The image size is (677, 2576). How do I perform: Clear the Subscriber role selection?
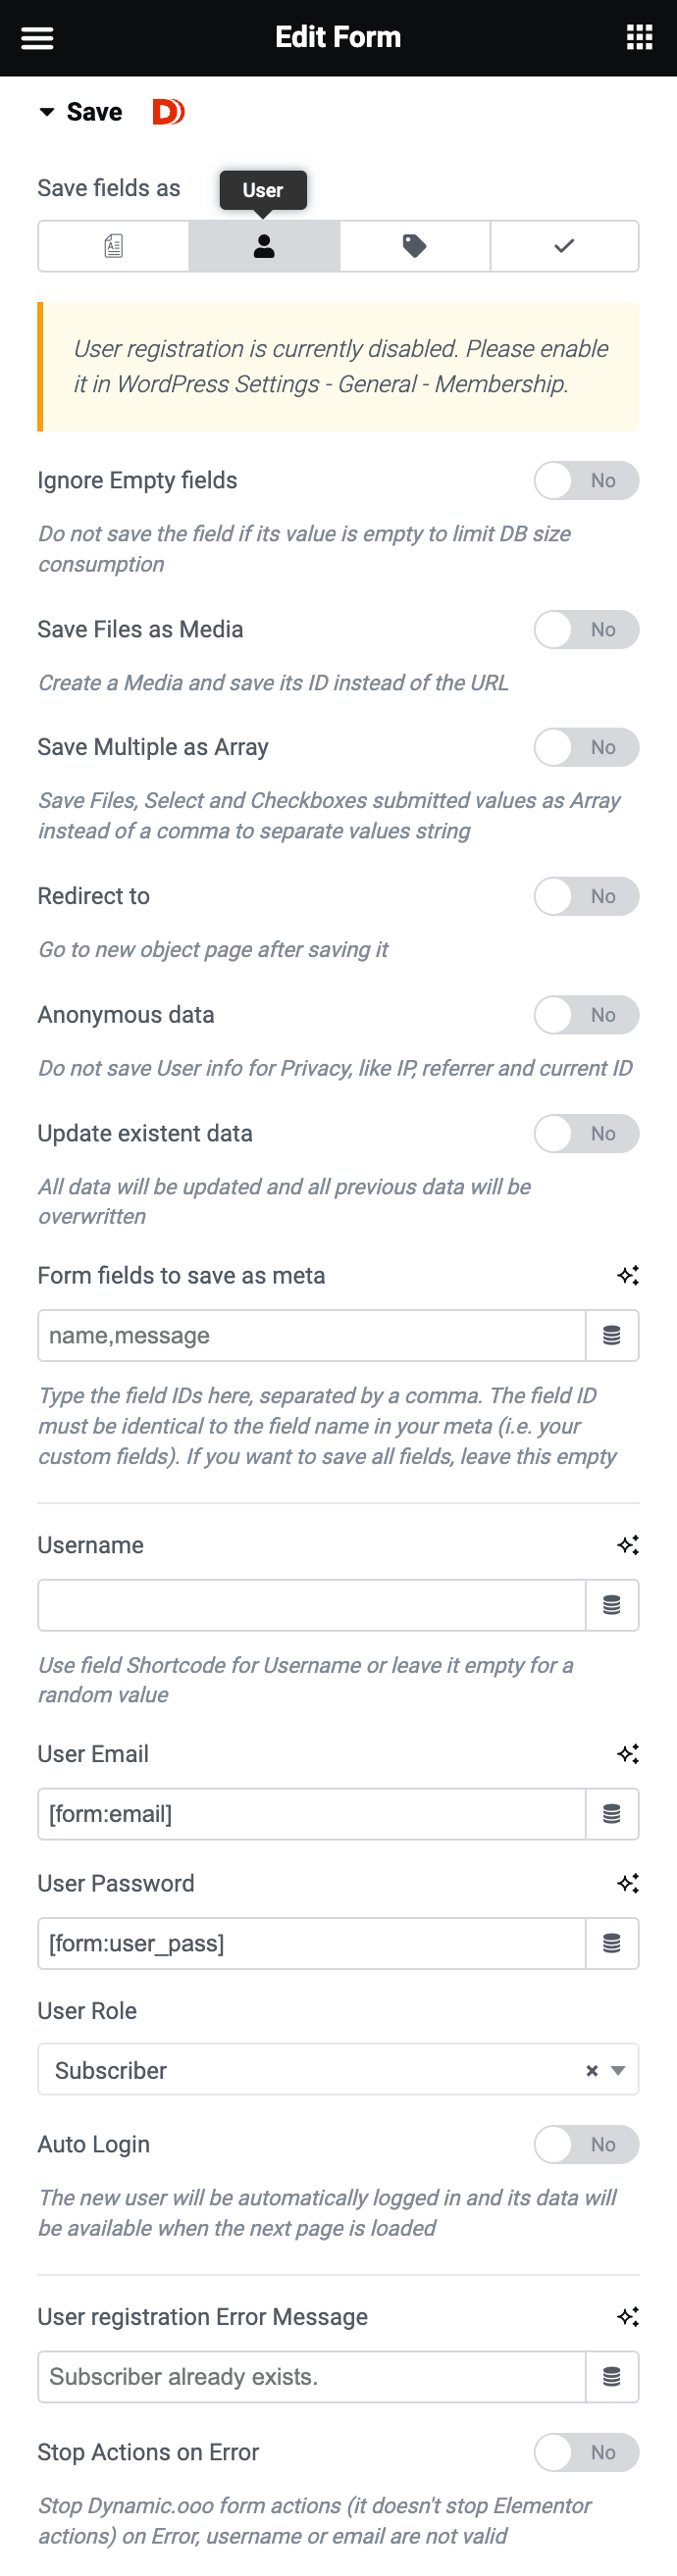(590, 2070)
